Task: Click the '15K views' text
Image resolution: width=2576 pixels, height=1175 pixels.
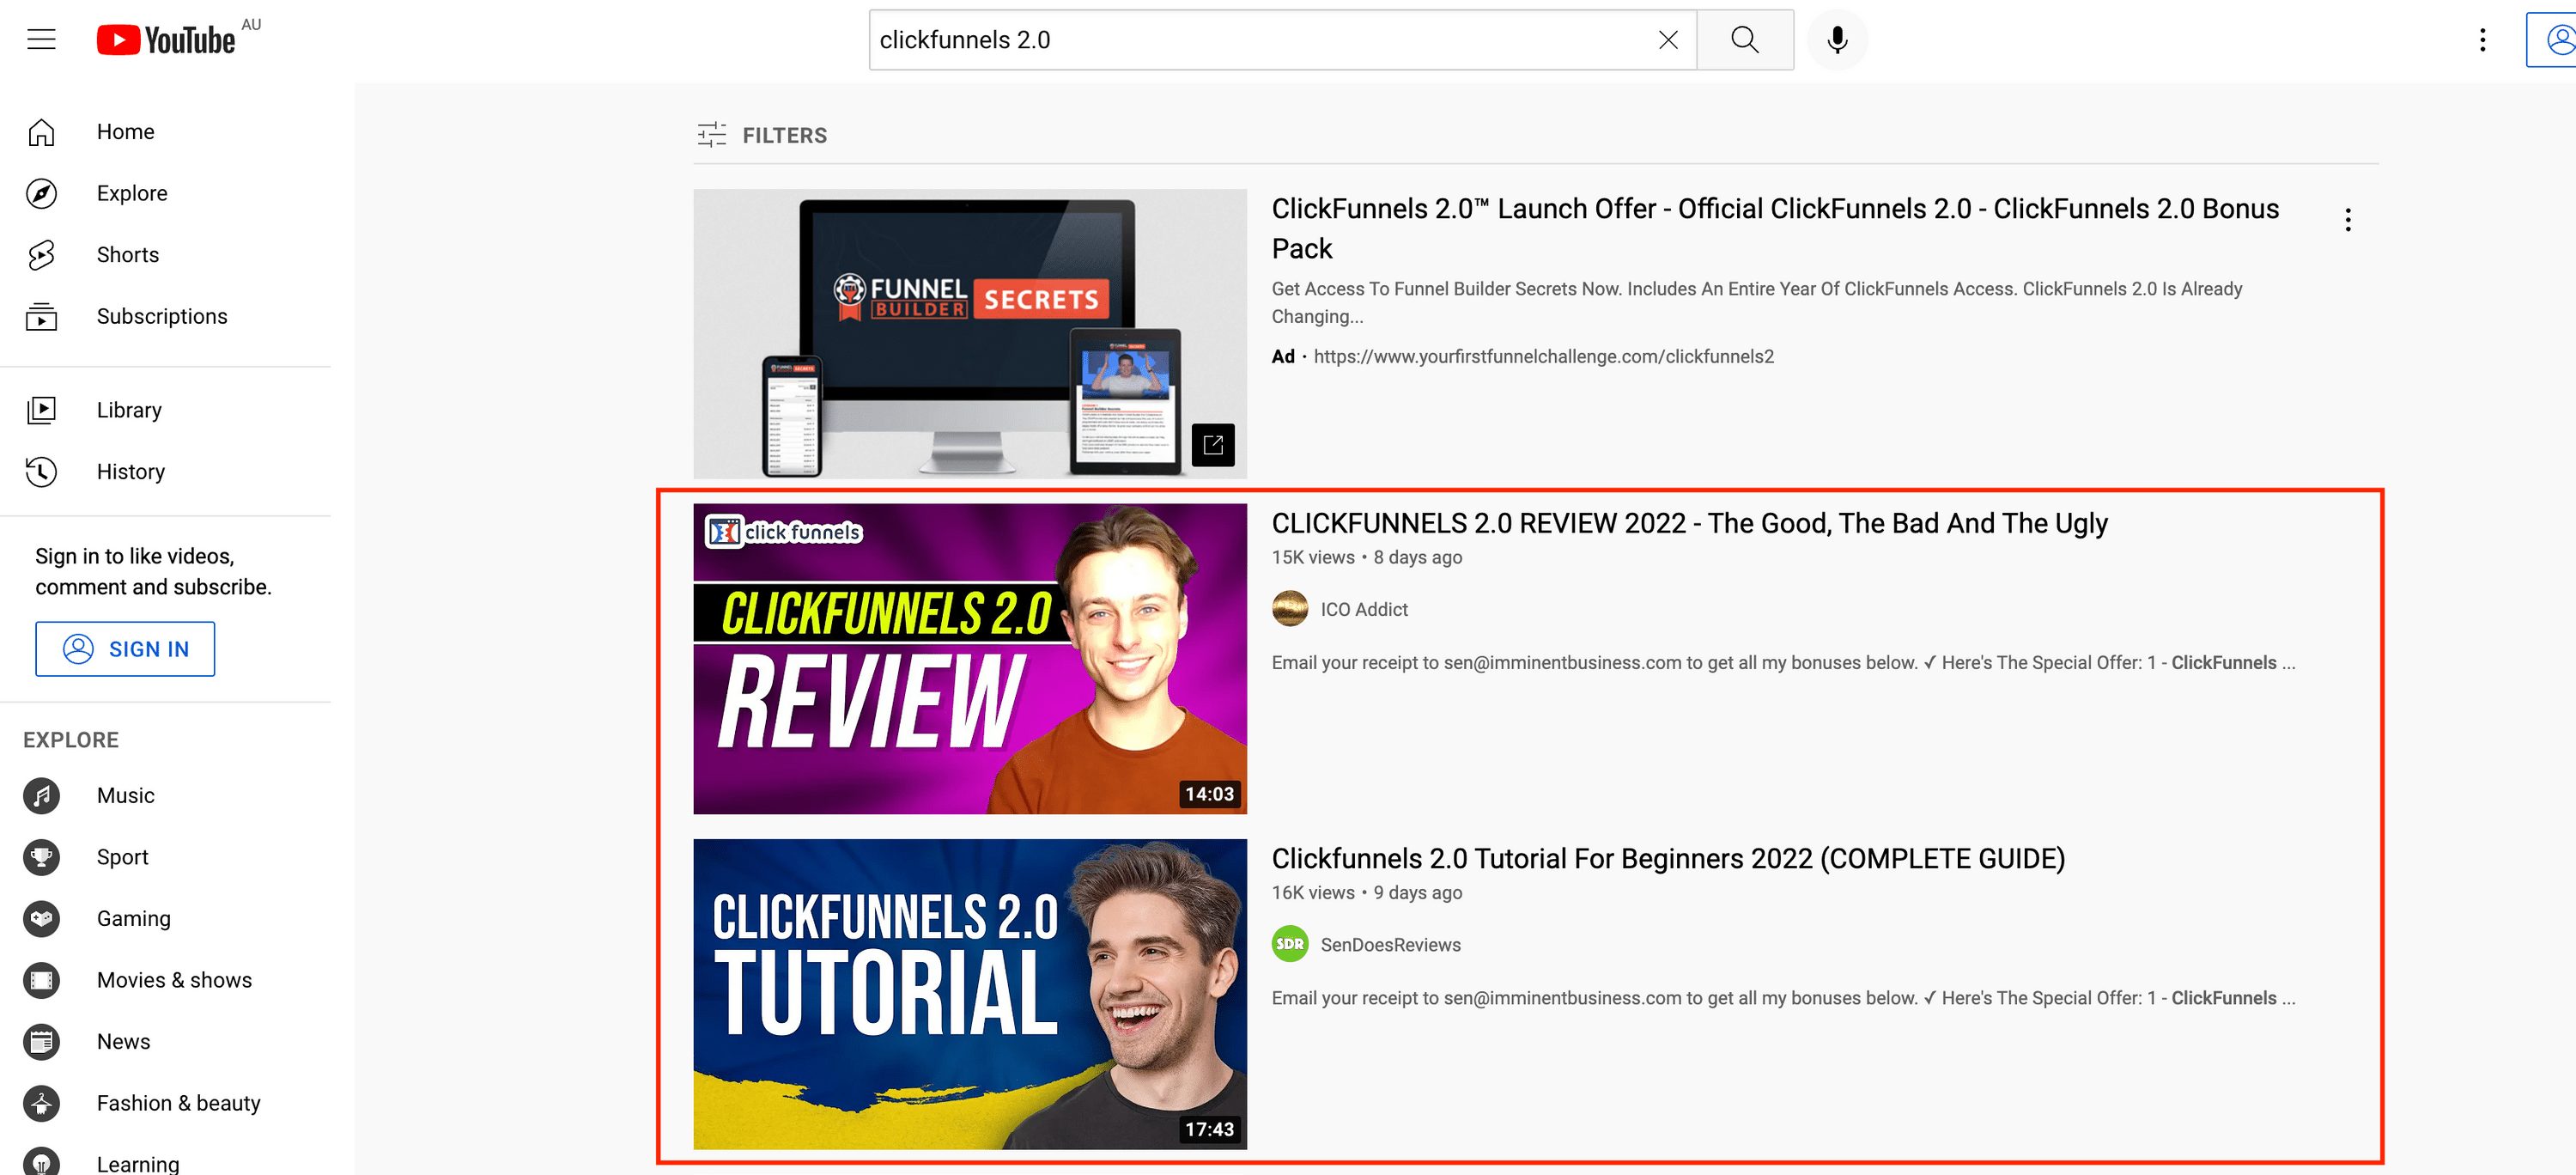Action: pyautogui.click(x=1313, y=557)
